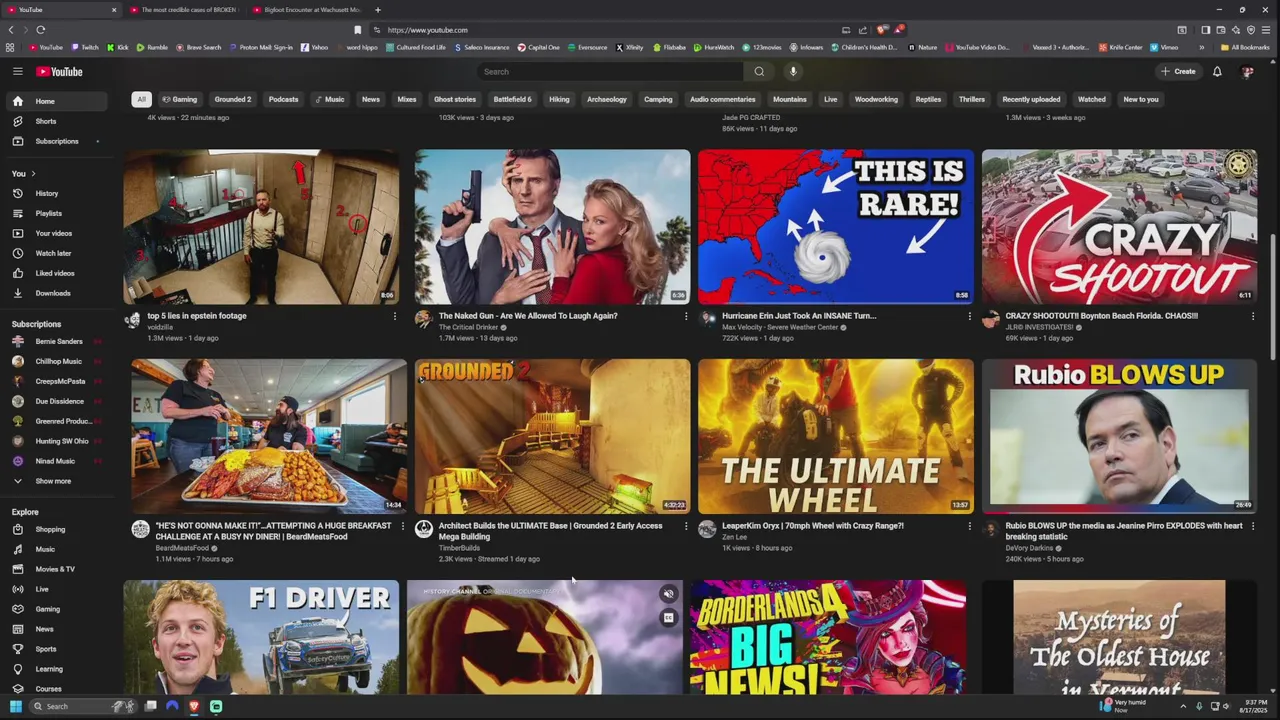The width and height of the screenshot is (1280, 720).
Task: Open Rubio BLOWS UP video thumbnail
Action: 1119,436
